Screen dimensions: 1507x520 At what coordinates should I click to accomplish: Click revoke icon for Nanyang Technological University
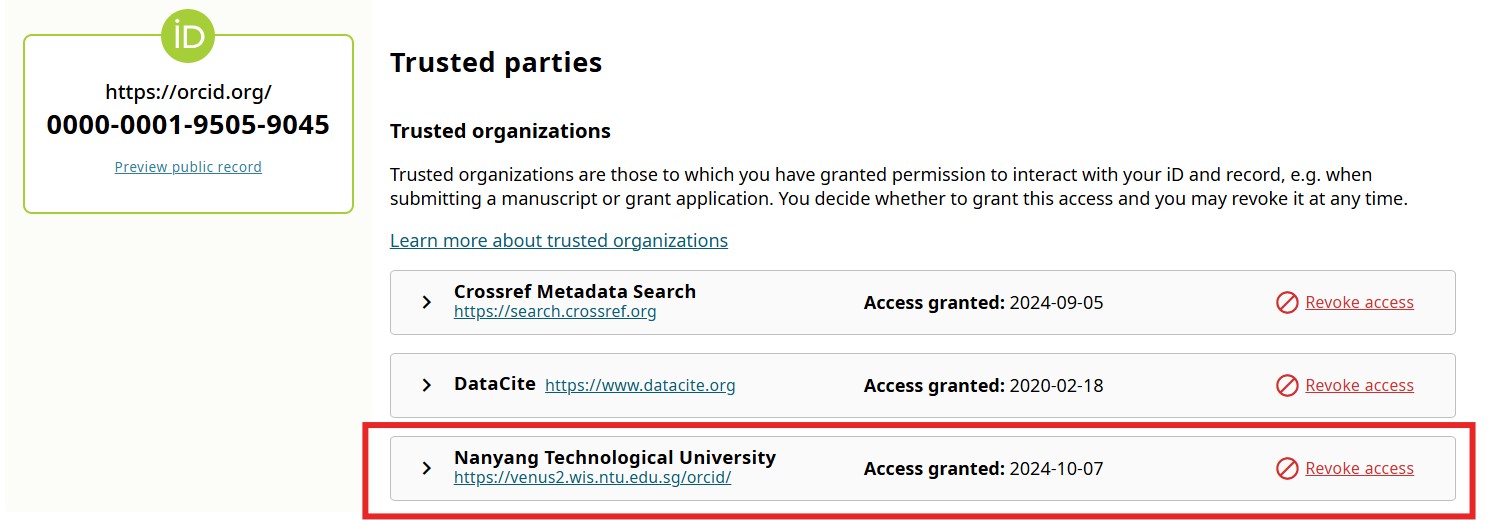1287,468
